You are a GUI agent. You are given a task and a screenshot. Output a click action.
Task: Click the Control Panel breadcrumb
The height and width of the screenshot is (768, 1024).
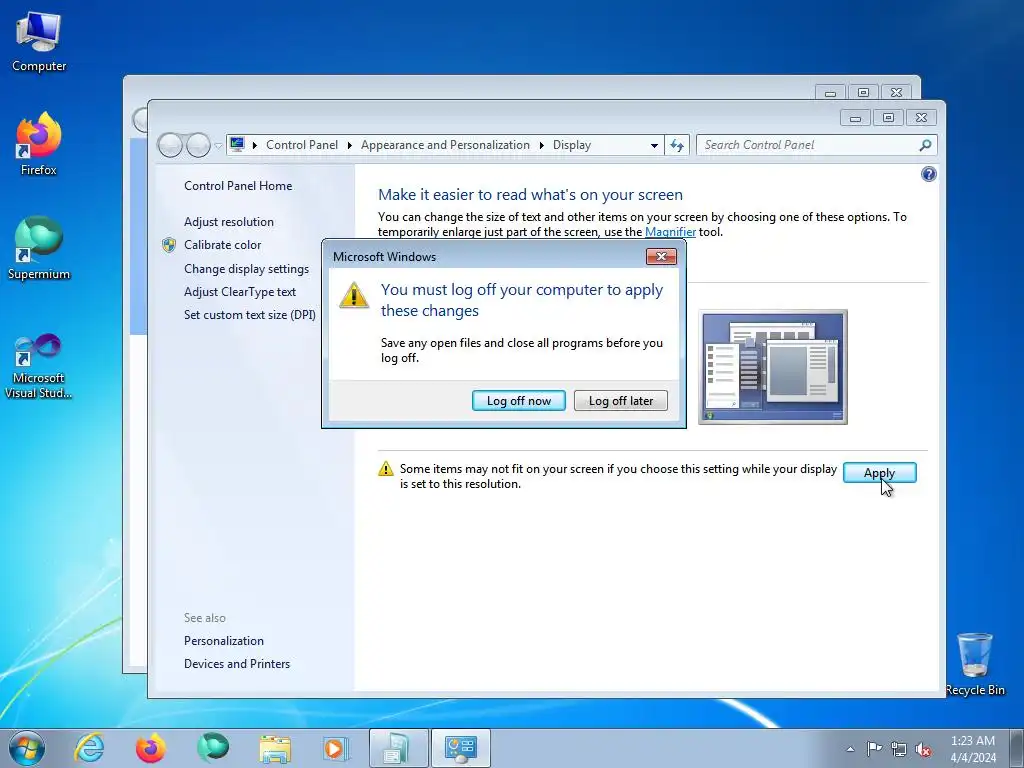[302, 145]
